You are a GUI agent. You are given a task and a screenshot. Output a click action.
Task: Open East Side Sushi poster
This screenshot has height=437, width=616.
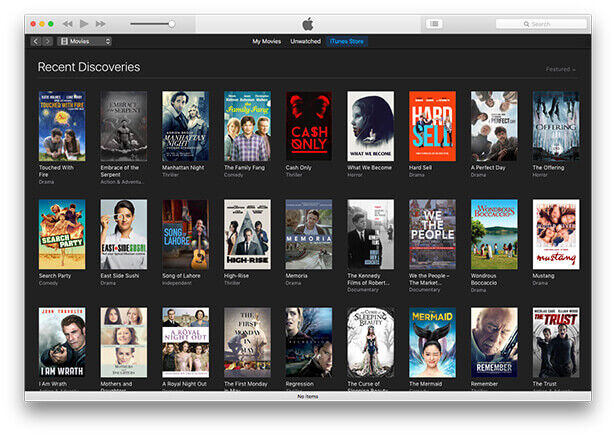coord(124,234)
